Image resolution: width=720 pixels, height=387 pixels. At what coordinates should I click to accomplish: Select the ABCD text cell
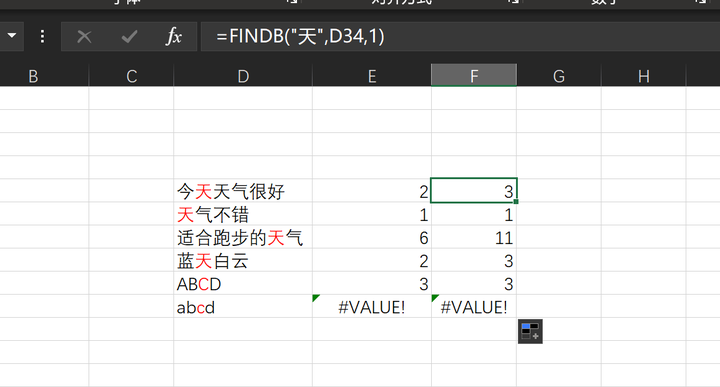pos(243,284)
